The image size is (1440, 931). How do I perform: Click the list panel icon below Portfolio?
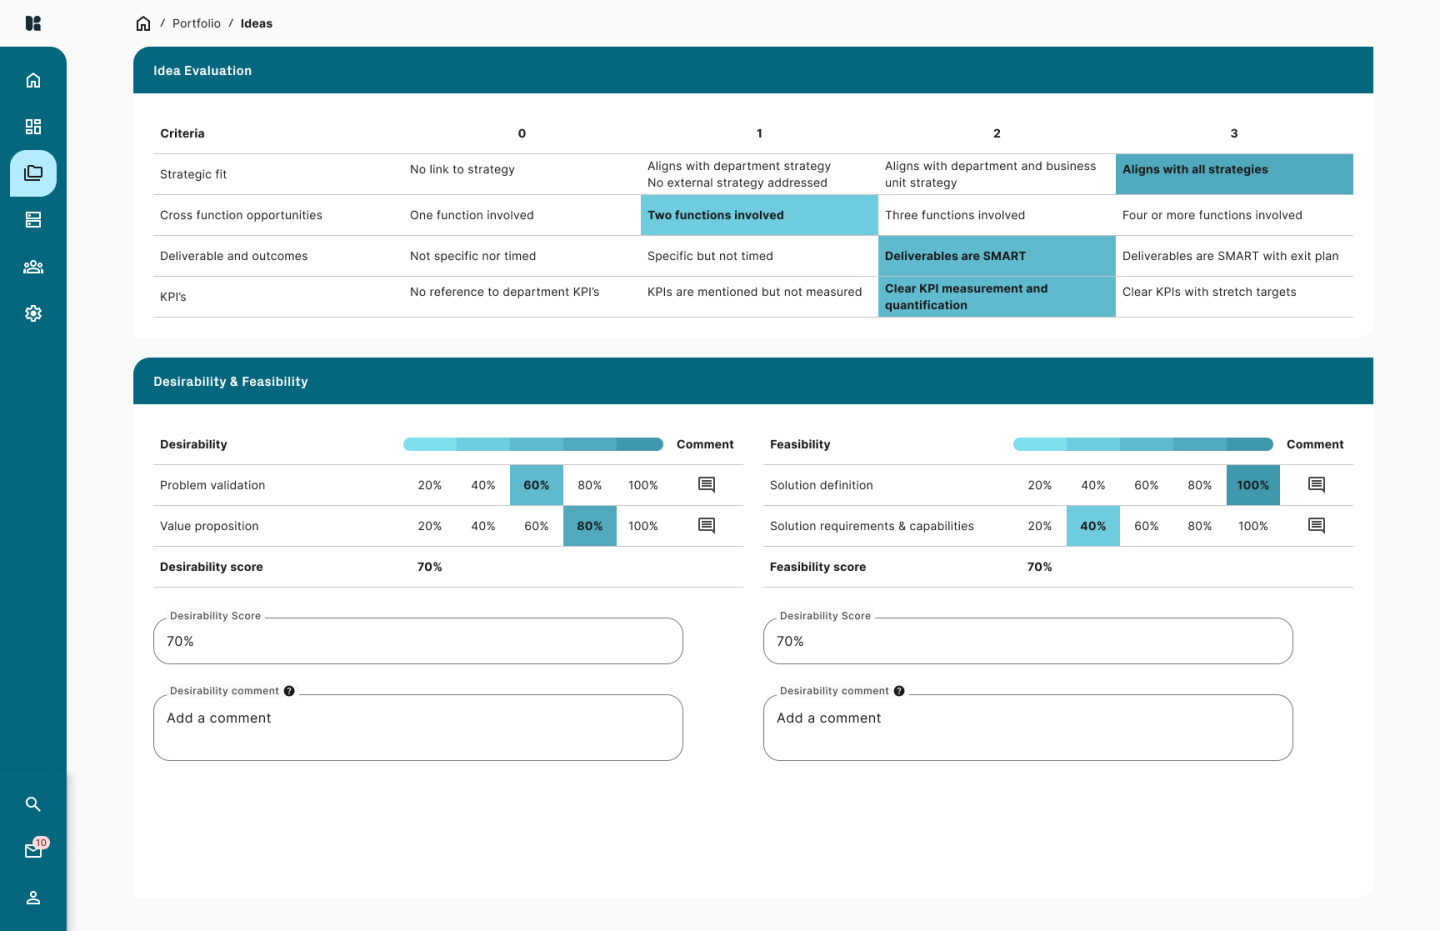[33, 219]
